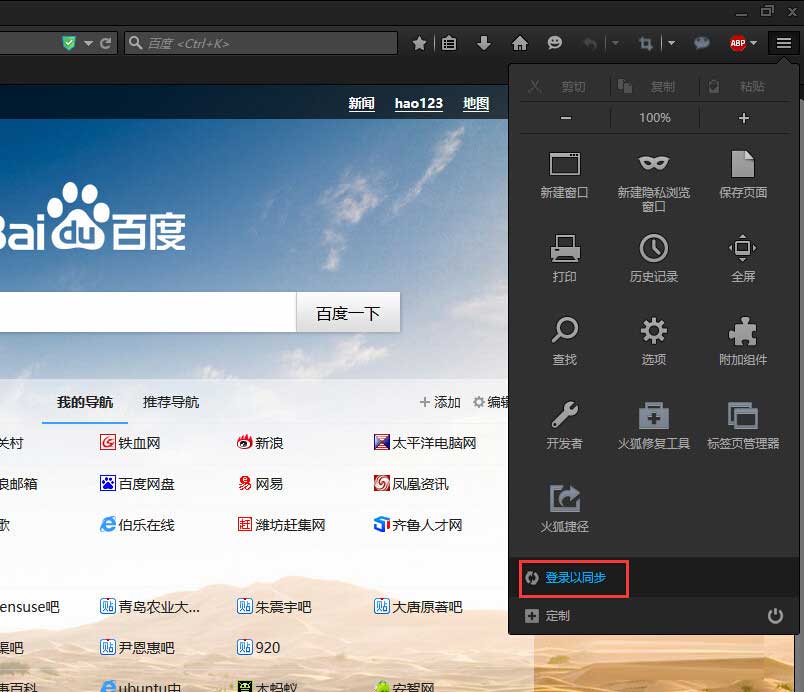The width and height of the screenshot is (804, 692).
Task: Click the undo arrow toolbar icon
Action: [590, 44]
